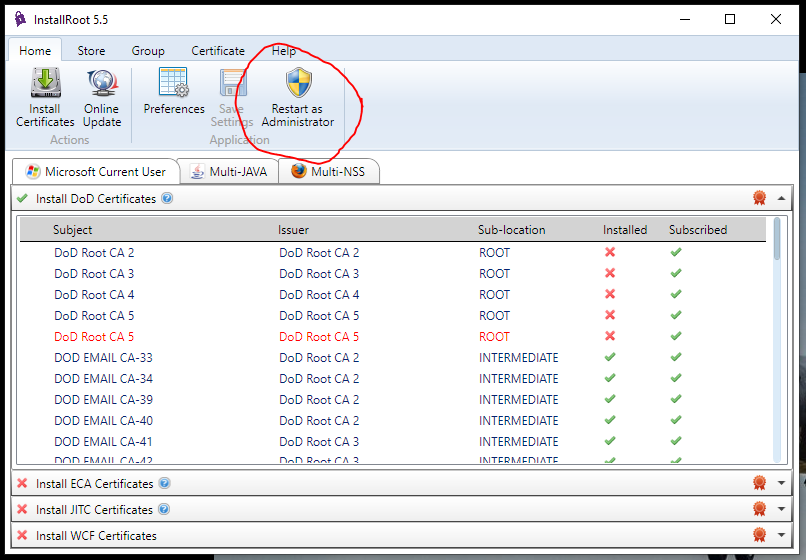Viewport: 806px width, 560px height.
Task: Select the red DoD Root CA 5 row
Action: pos(393,336)
